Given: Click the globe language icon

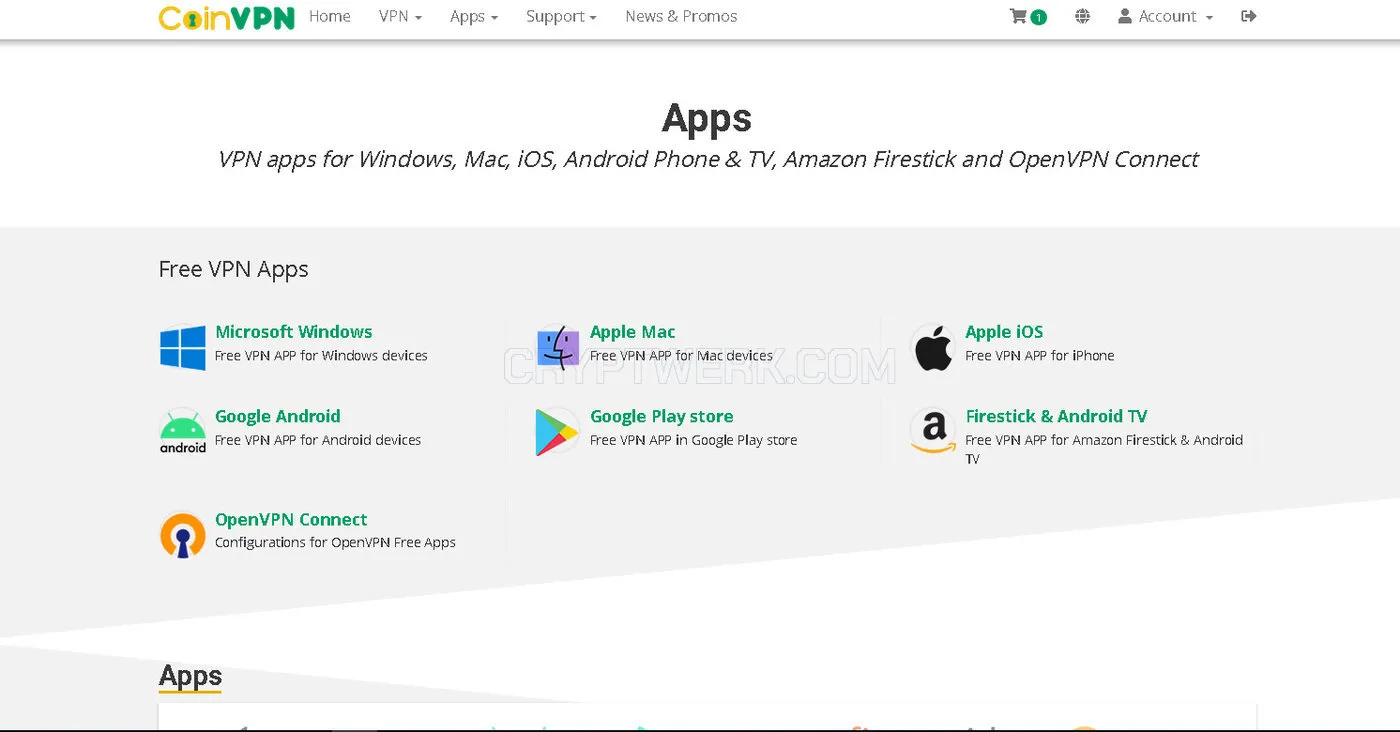Looking at the screenshot, I should [1082, 16].
